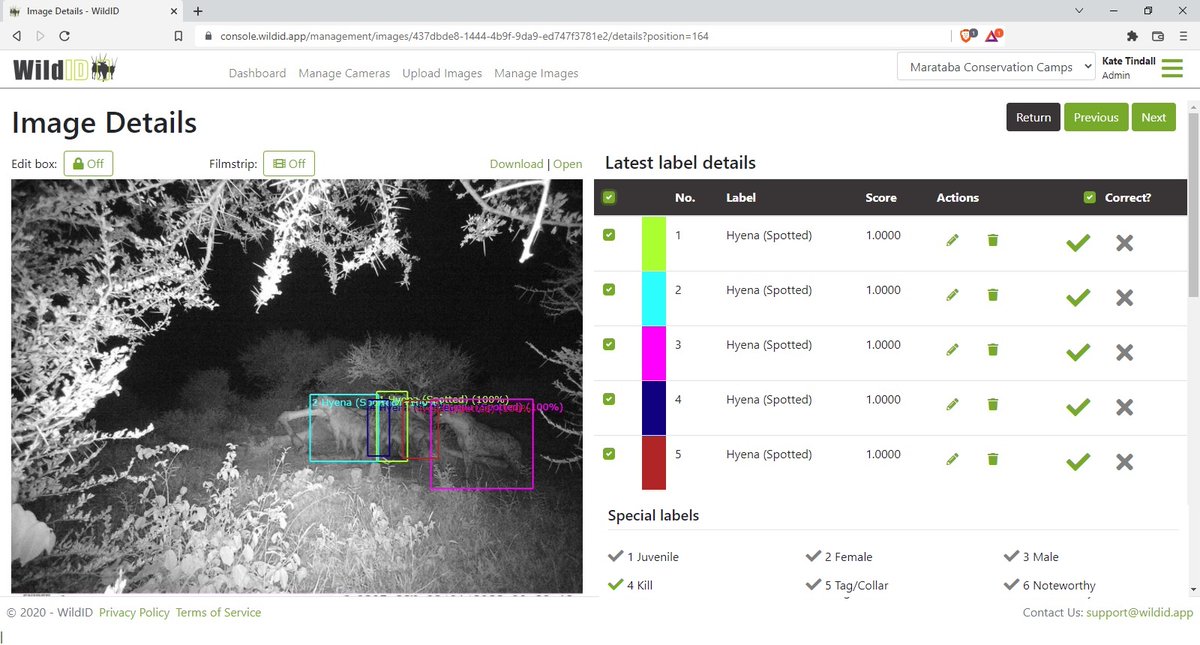
Task: Open Manage Cameras page
Action: [x=344, y=73]
